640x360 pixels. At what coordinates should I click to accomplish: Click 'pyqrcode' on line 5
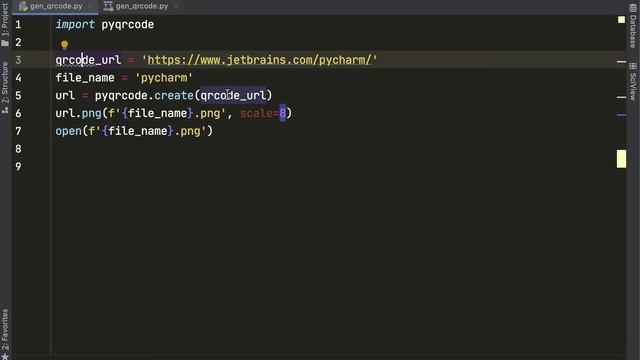(x=121, y=96)
